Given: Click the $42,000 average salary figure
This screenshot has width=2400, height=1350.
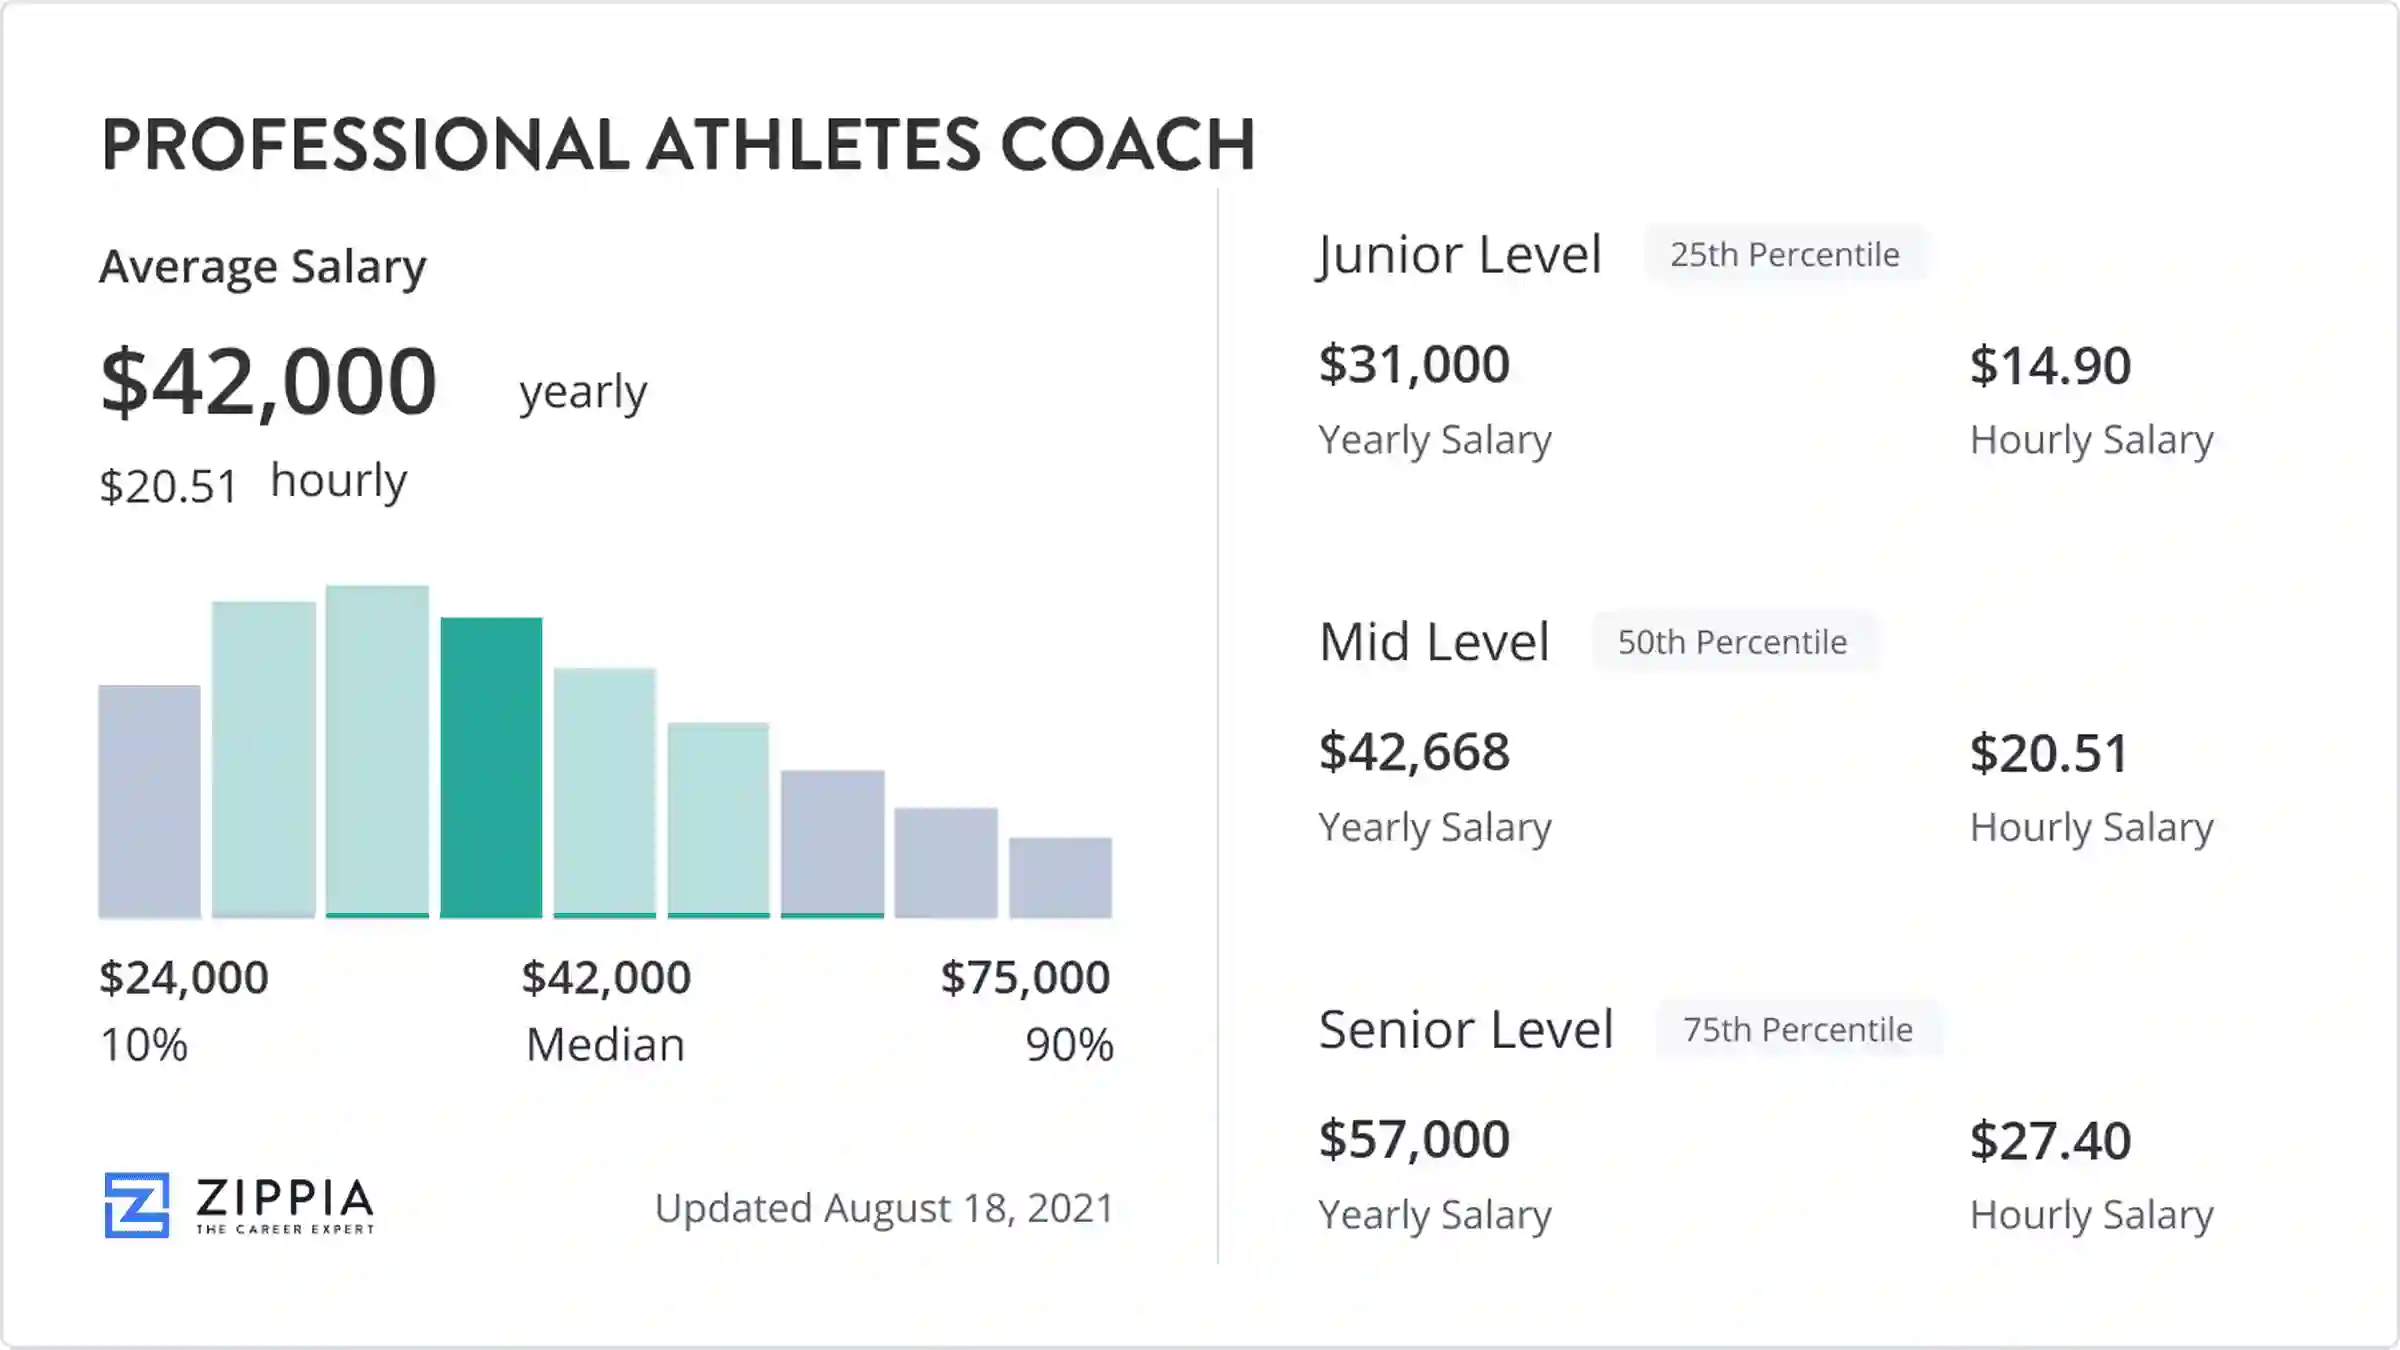Looking at the screenshot, I should pos(269,381).
